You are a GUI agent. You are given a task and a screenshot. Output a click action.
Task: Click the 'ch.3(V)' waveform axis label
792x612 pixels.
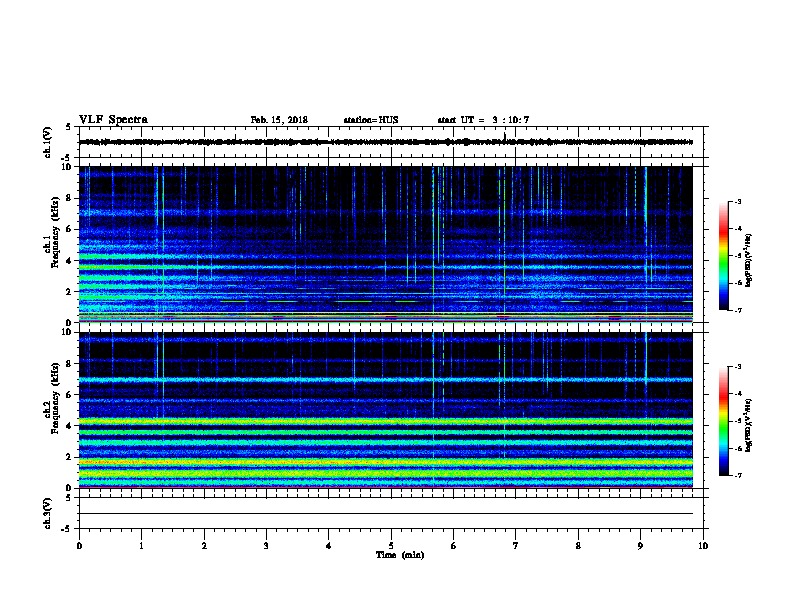47,513
